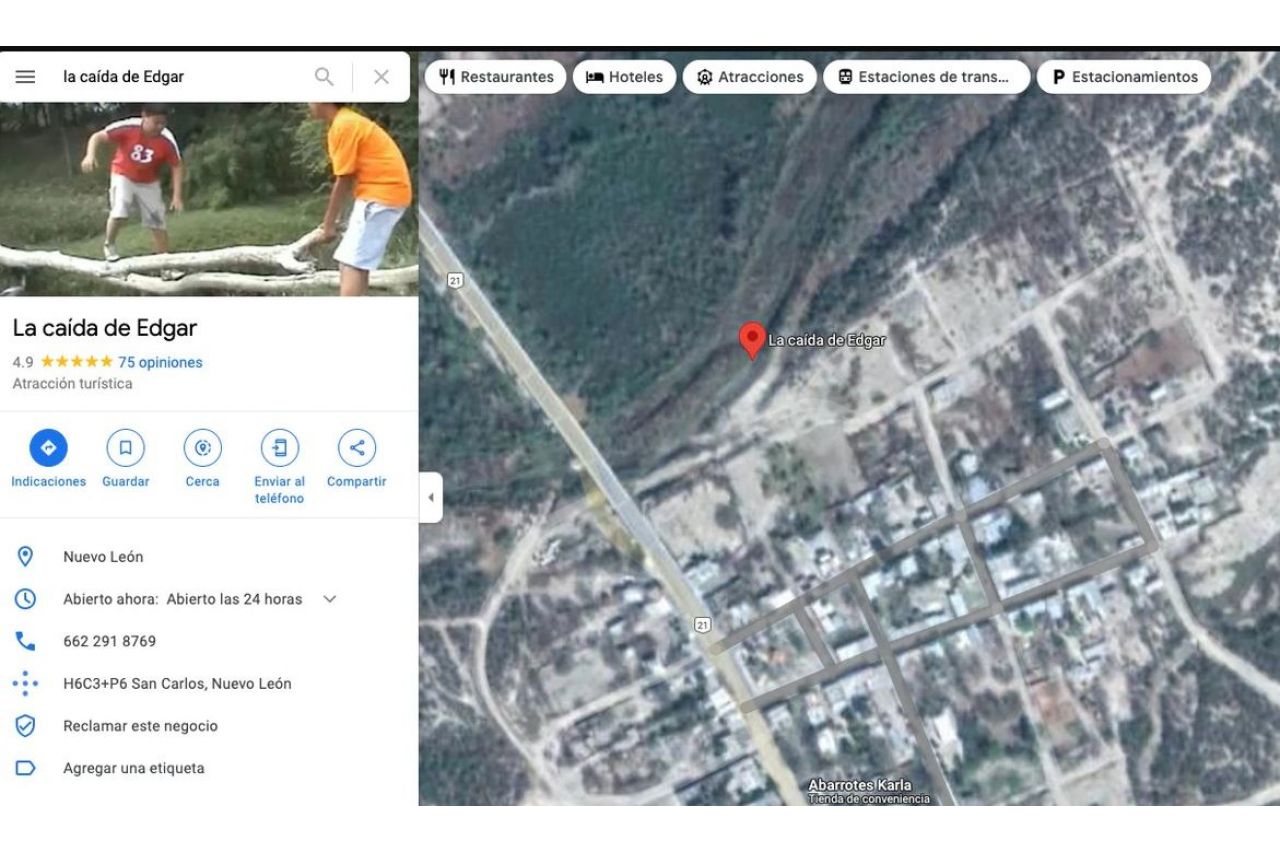
Task: Click the Indicaciones directions icon
Action: click(x=48, y=447)
